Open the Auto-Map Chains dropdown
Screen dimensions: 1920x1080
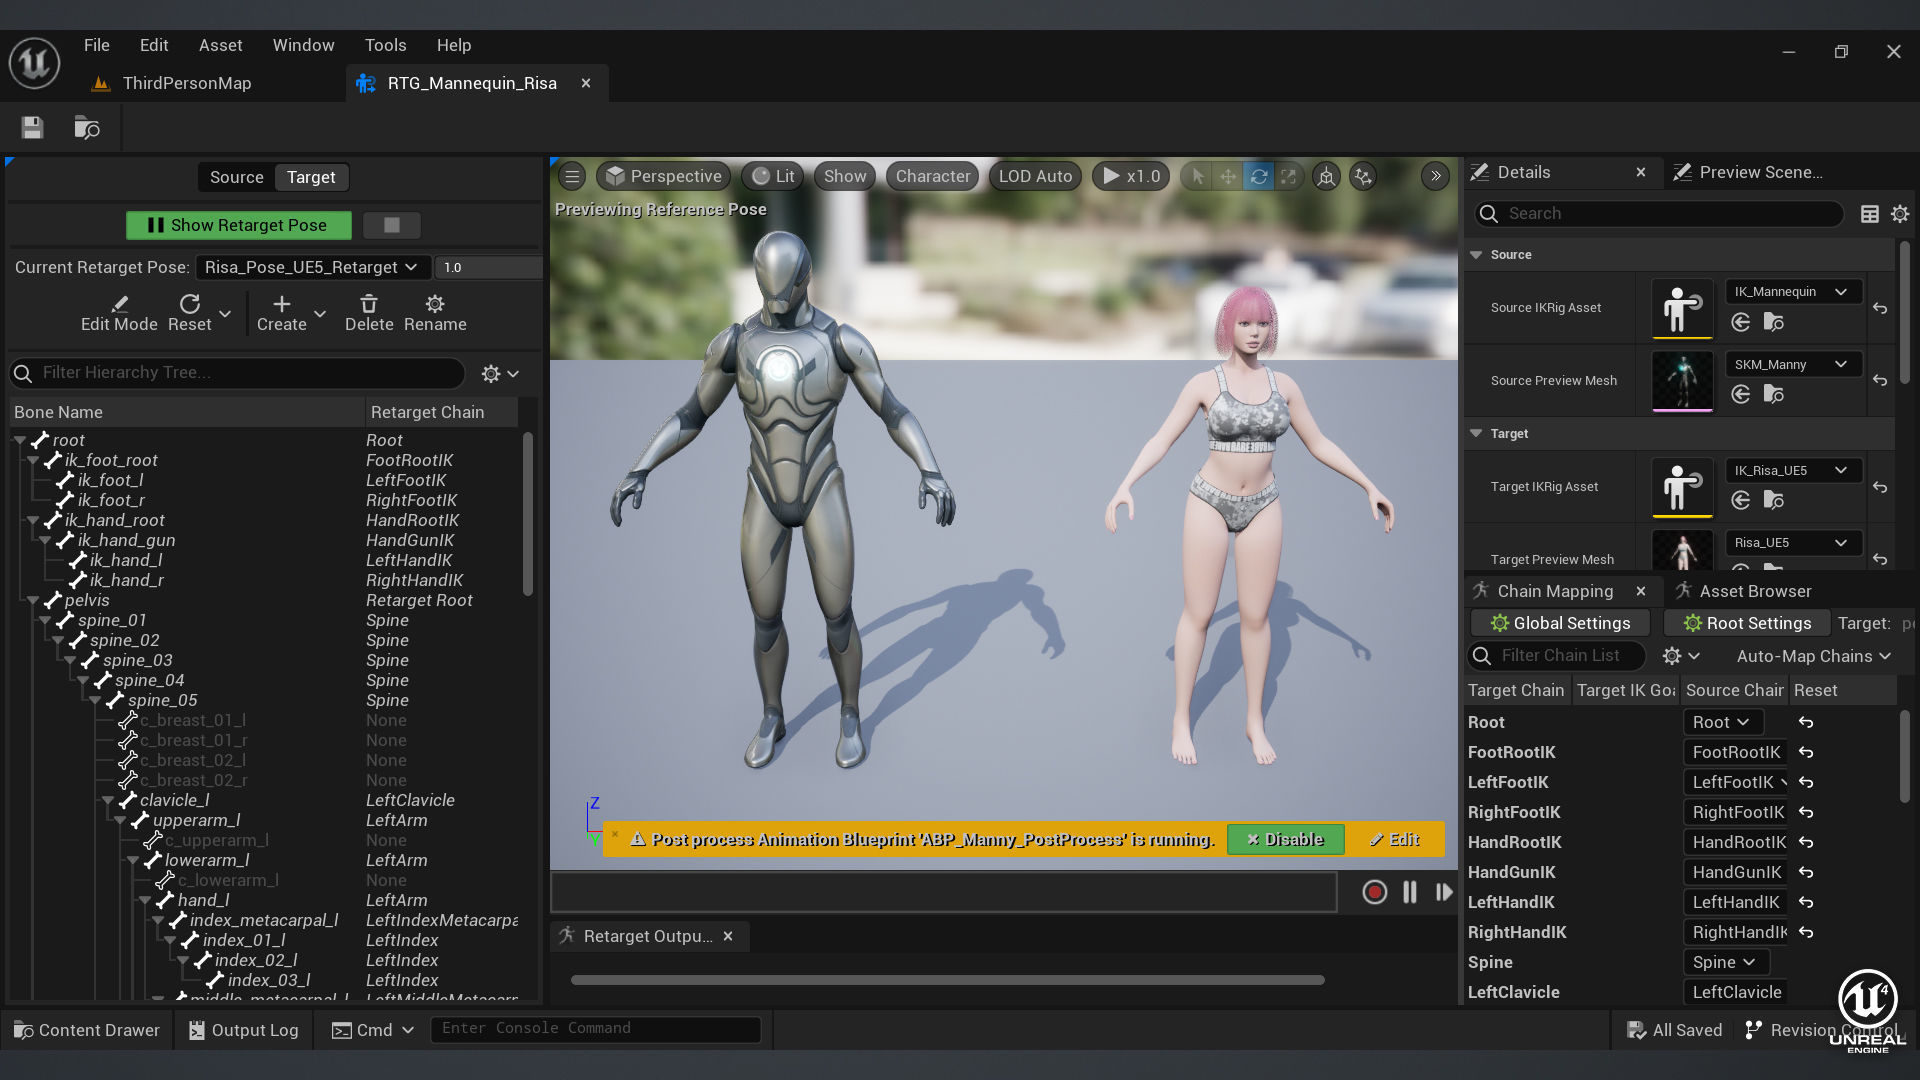[x=1813, y=656]
